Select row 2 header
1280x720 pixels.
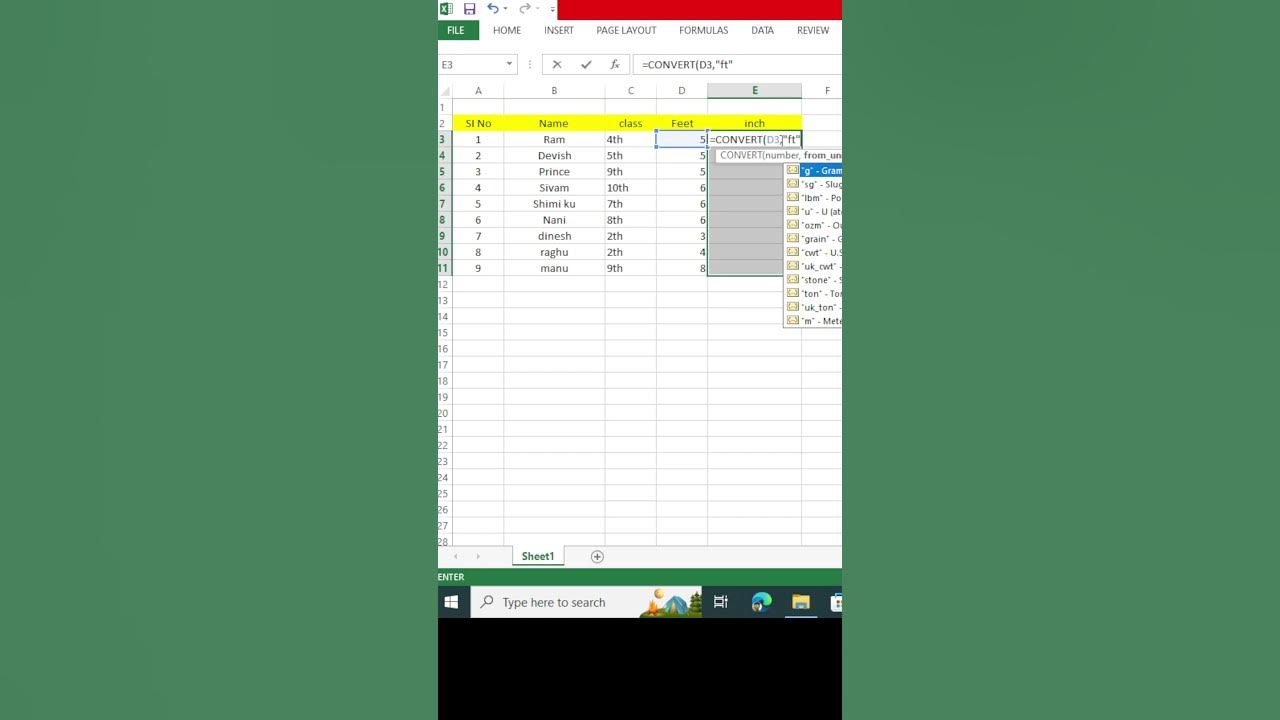click(445, 123)
